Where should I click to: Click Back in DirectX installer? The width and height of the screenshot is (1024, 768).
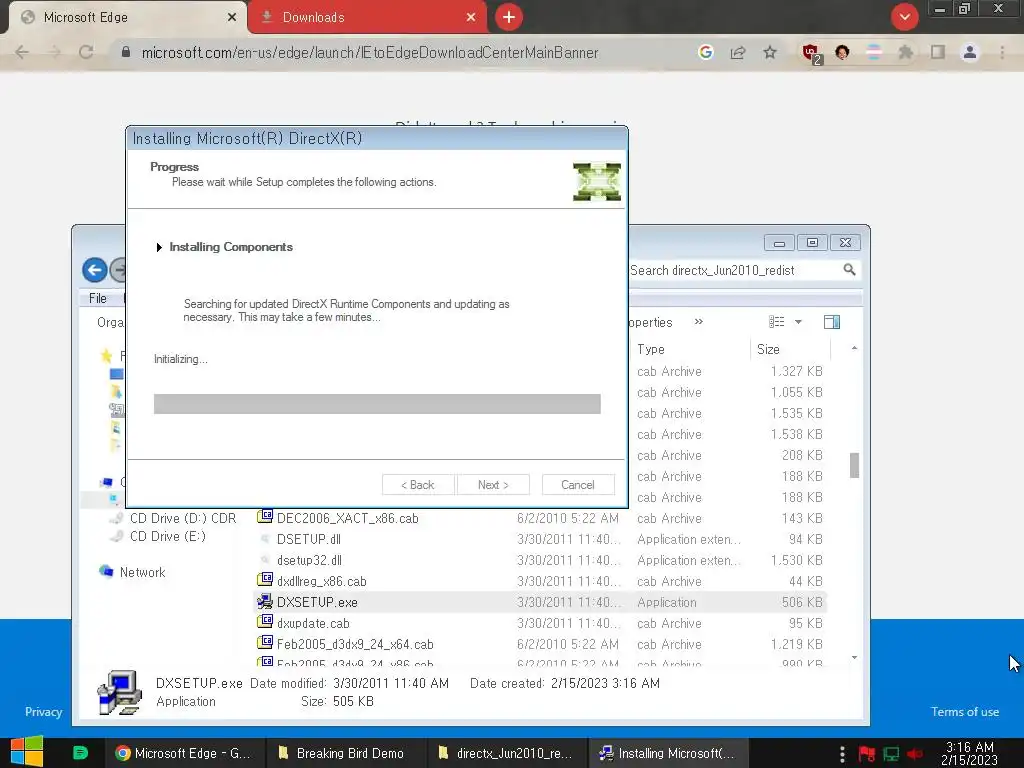coord(418,485)
